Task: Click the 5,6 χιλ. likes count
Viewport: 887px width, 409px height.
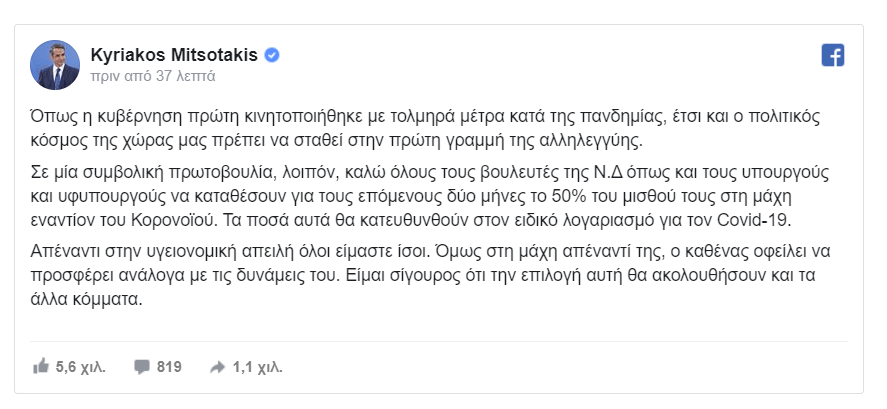Action: tap(81, 367)
